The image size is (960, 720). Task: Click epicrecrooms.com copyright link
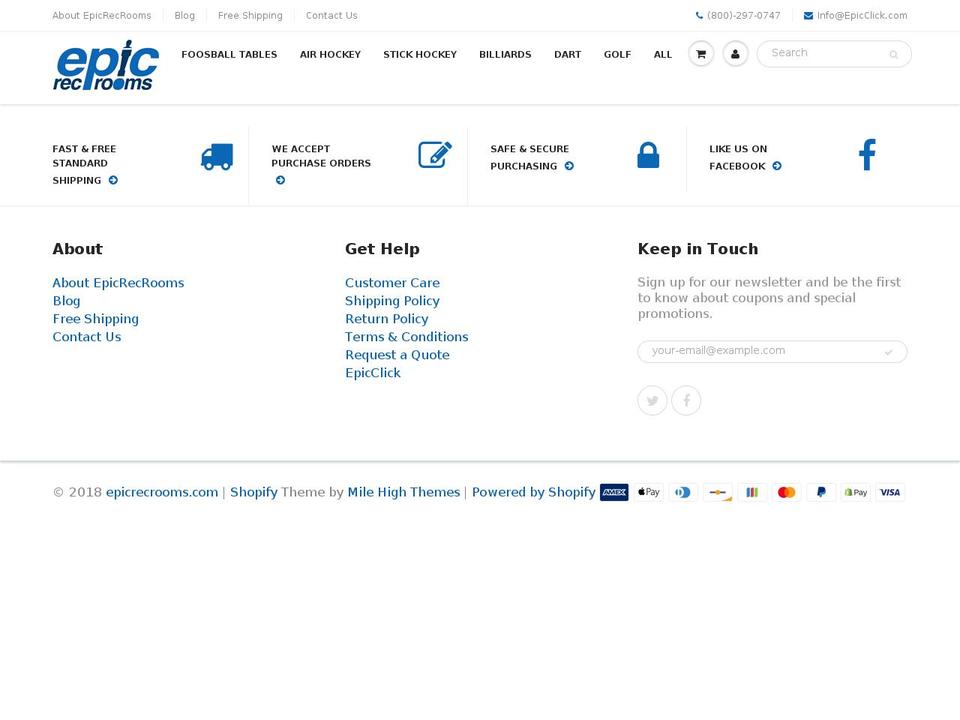[x=162, y=492]
